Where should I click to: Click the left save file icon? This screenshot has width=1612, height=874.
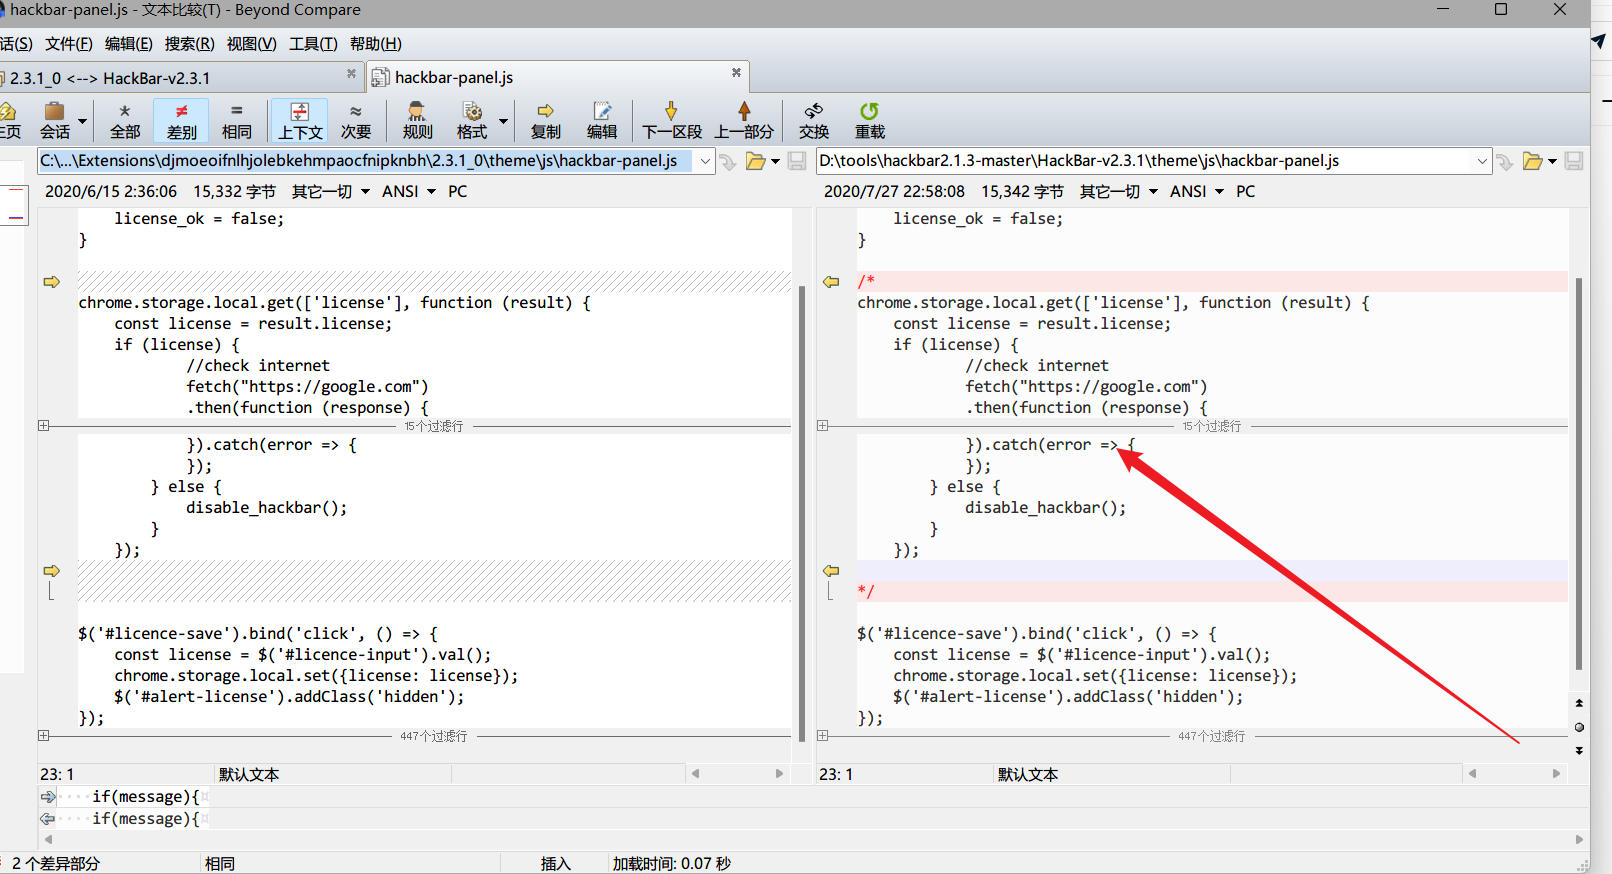pos(797,161)
